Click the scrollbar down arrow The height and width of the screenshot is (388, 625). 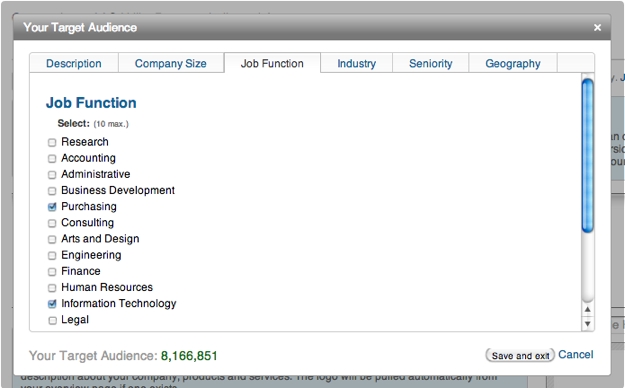click(588, 323)
